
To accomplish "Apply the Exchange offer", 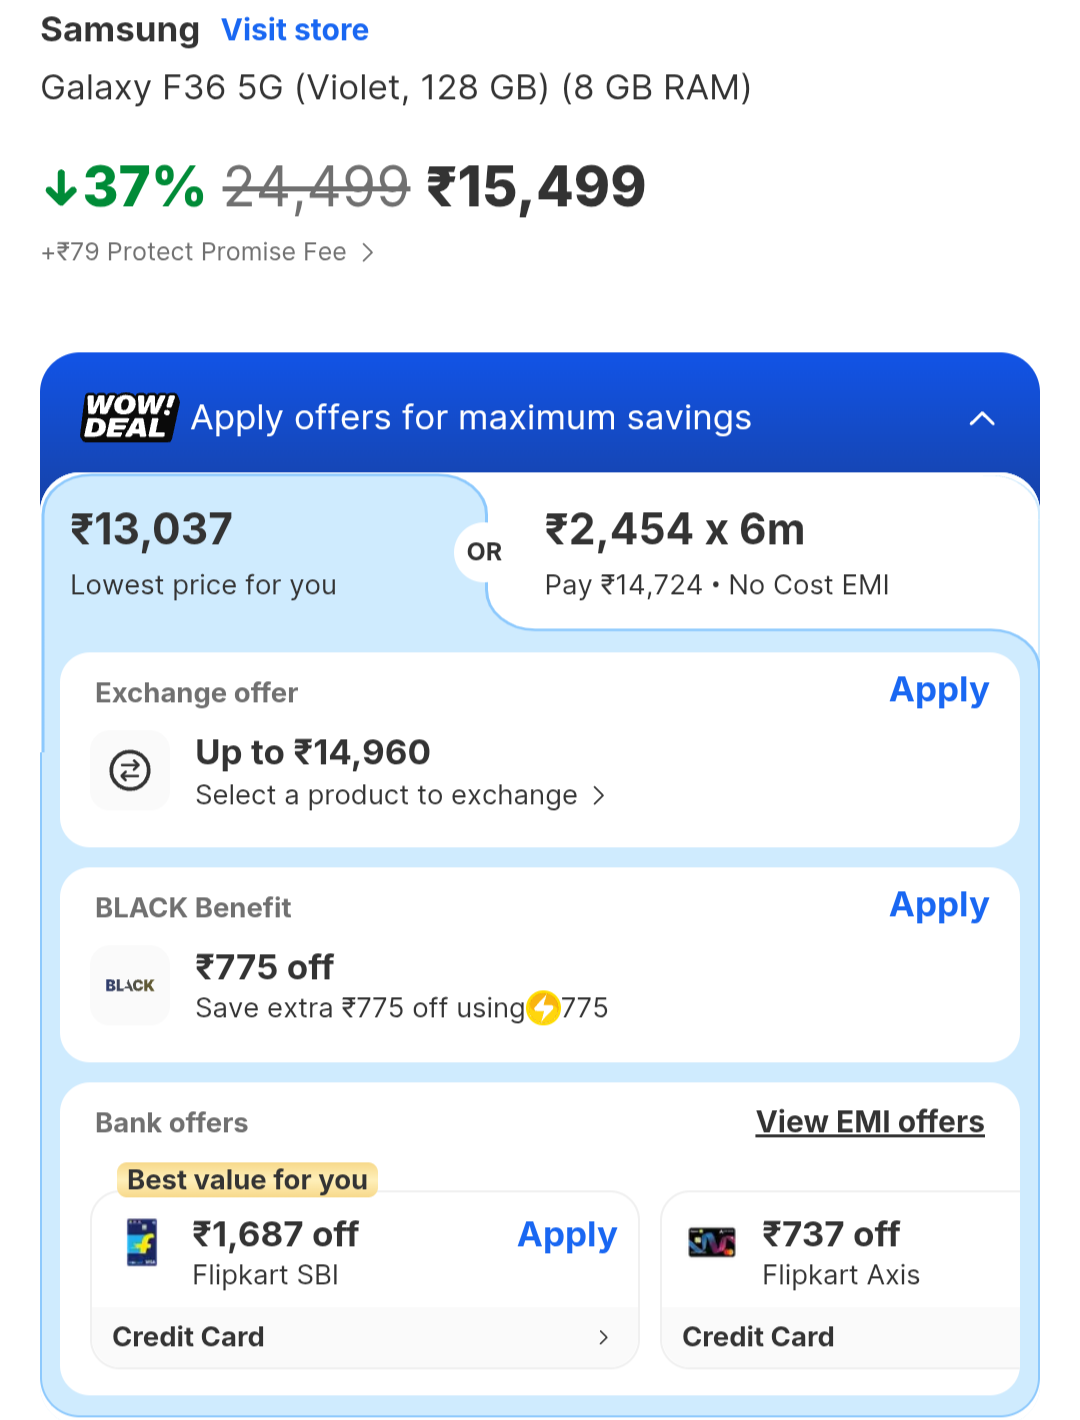I will pos(938,690).
